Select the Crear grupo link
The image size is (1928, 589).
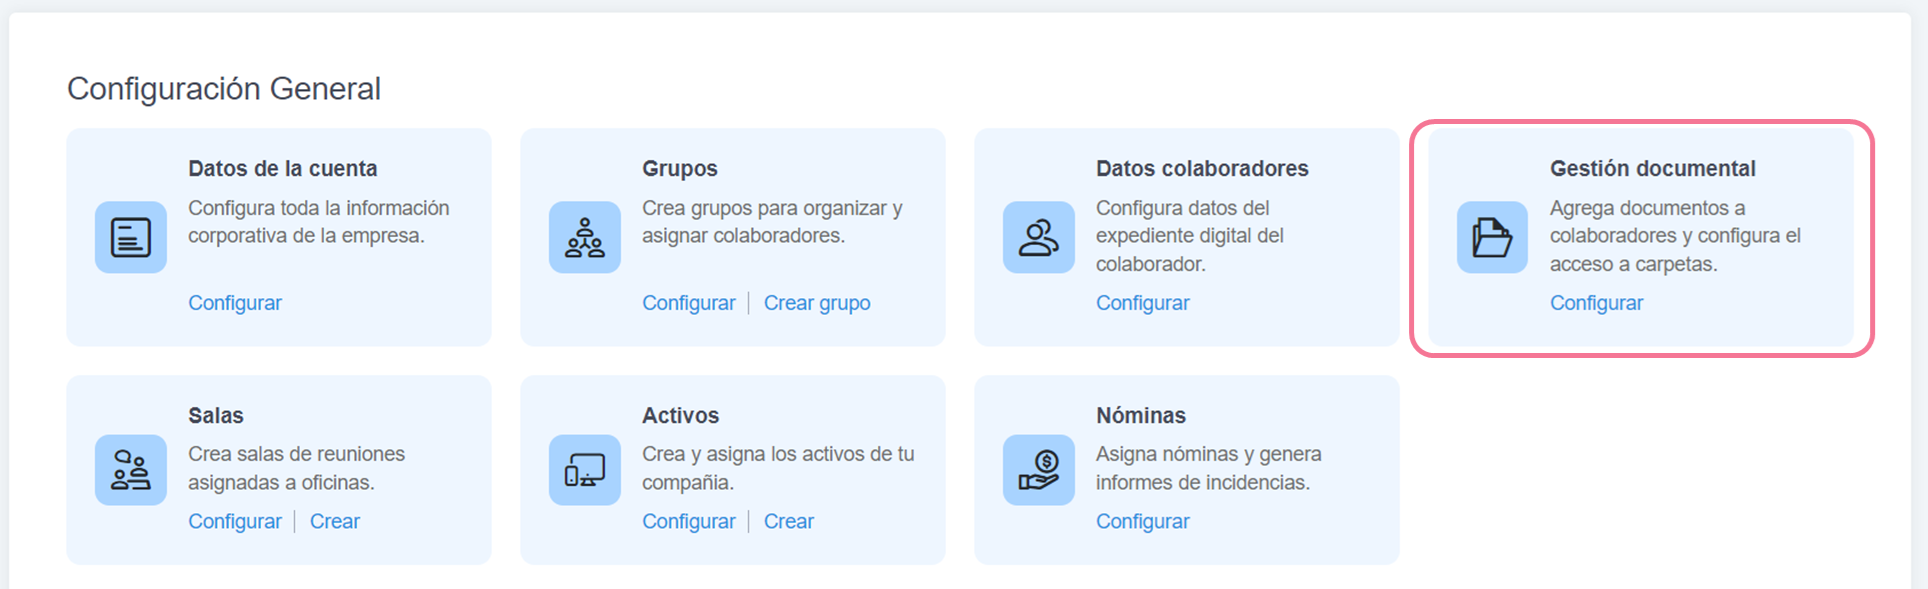(816, 303)
